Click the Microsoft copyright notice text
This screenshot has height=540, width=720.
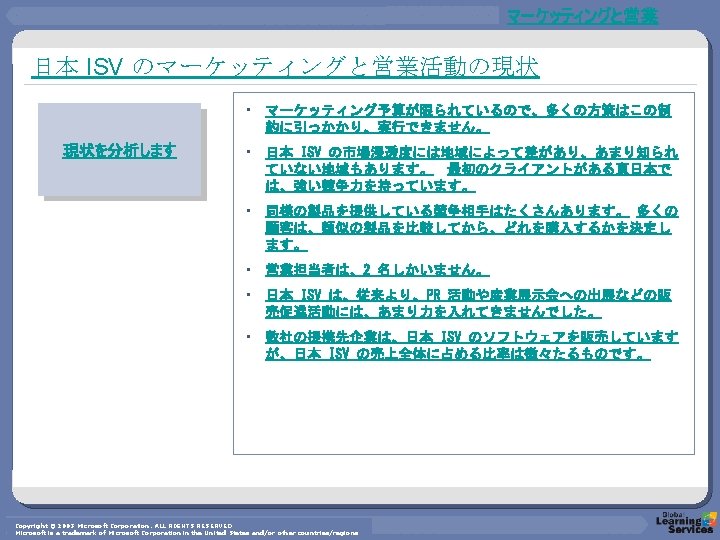tap(186, 529)
